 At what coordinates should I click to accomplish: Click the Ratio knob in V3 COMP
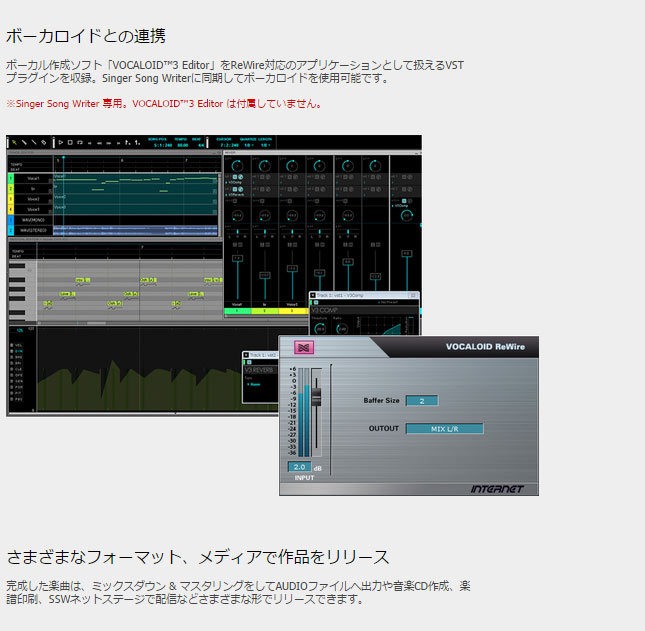(342, 329)
